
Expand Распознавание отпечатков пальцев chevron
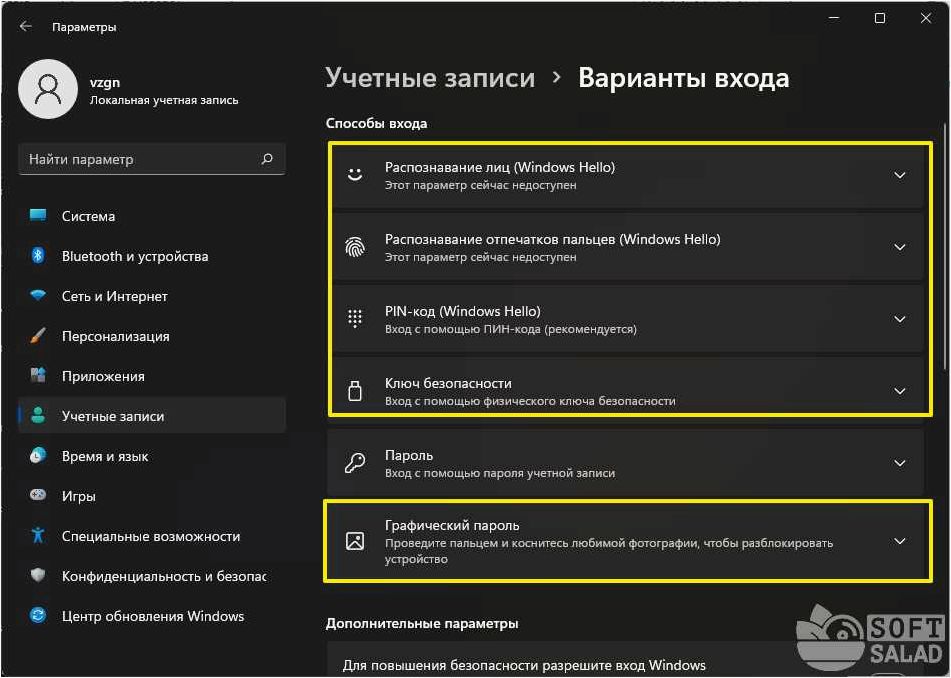tap(899, 247)
